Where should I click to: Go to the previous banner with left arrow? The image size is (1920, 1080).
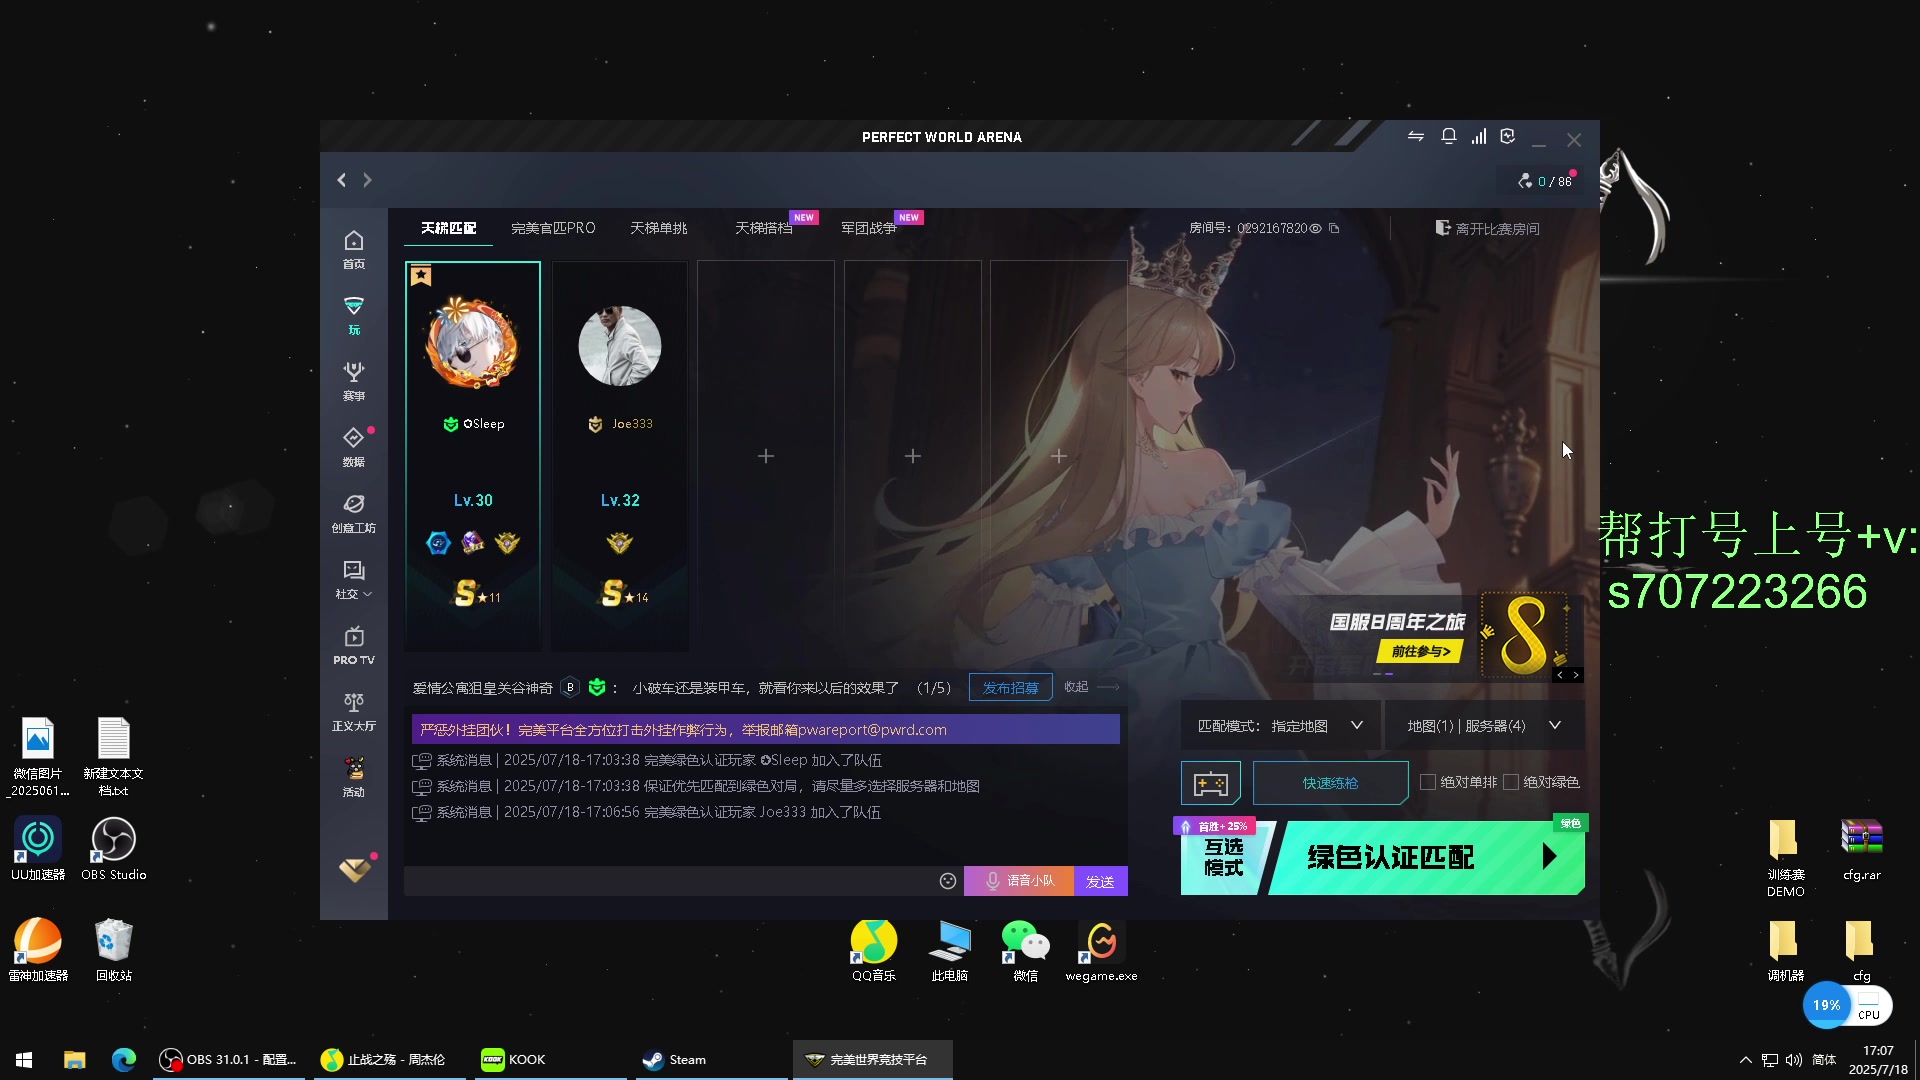coord(1559,675)
